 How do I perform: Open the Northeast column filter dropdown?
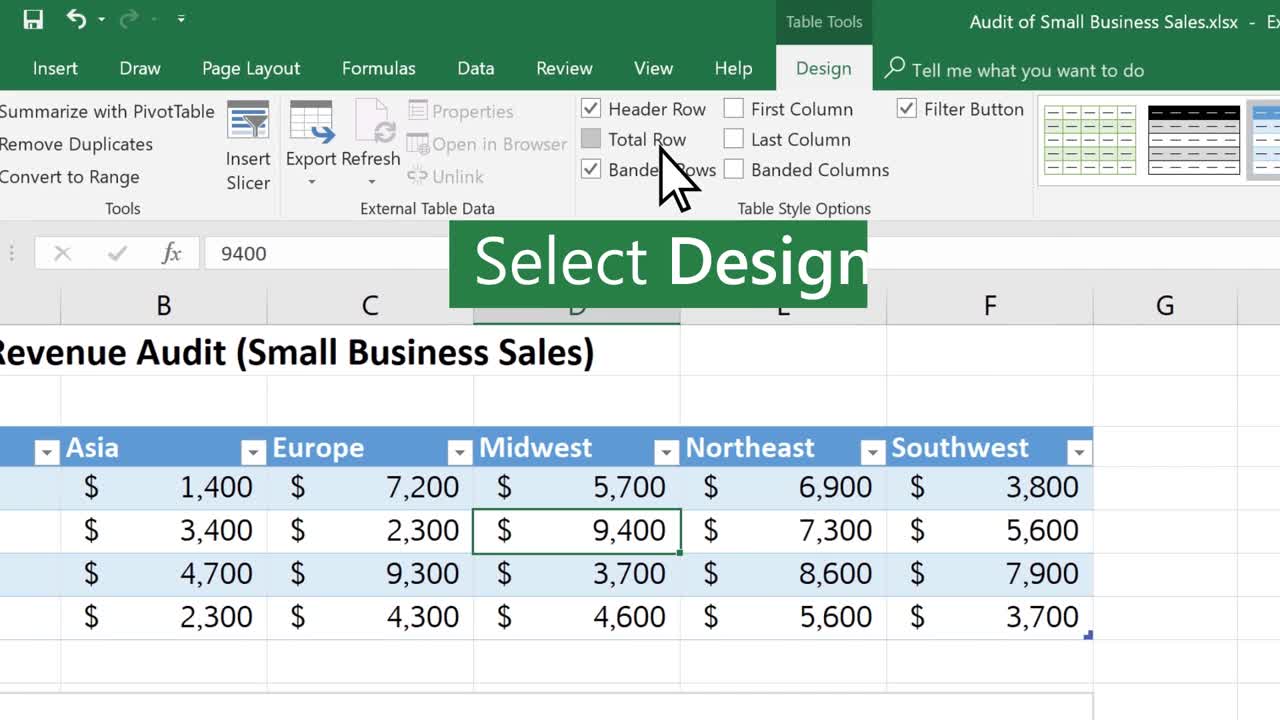point(873,453)
